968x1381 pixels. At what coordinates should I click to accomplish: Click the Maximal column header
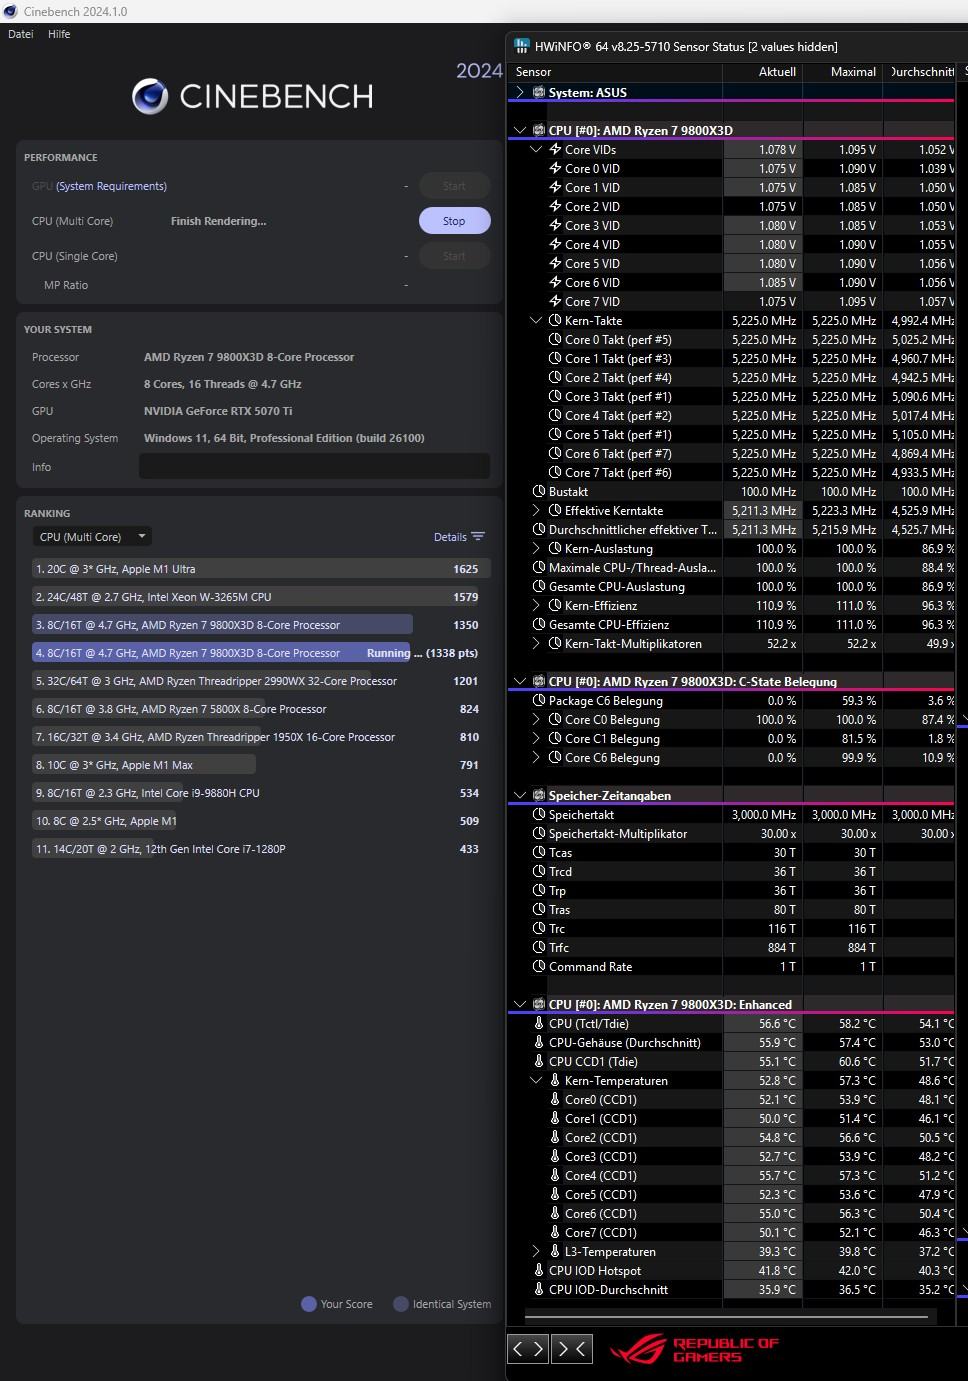pyautogui.click(x=843, y=72)
